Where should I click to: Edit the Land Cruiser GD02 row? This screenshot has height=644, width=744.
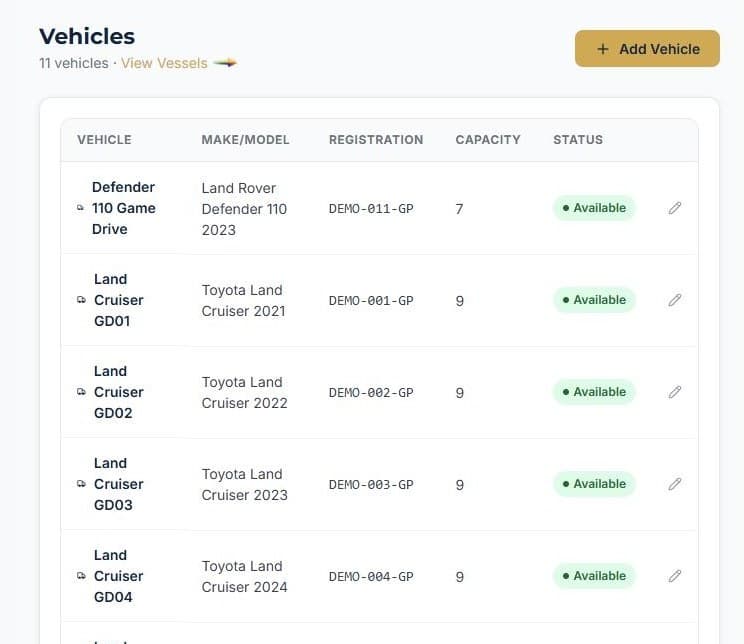[675, 392]
